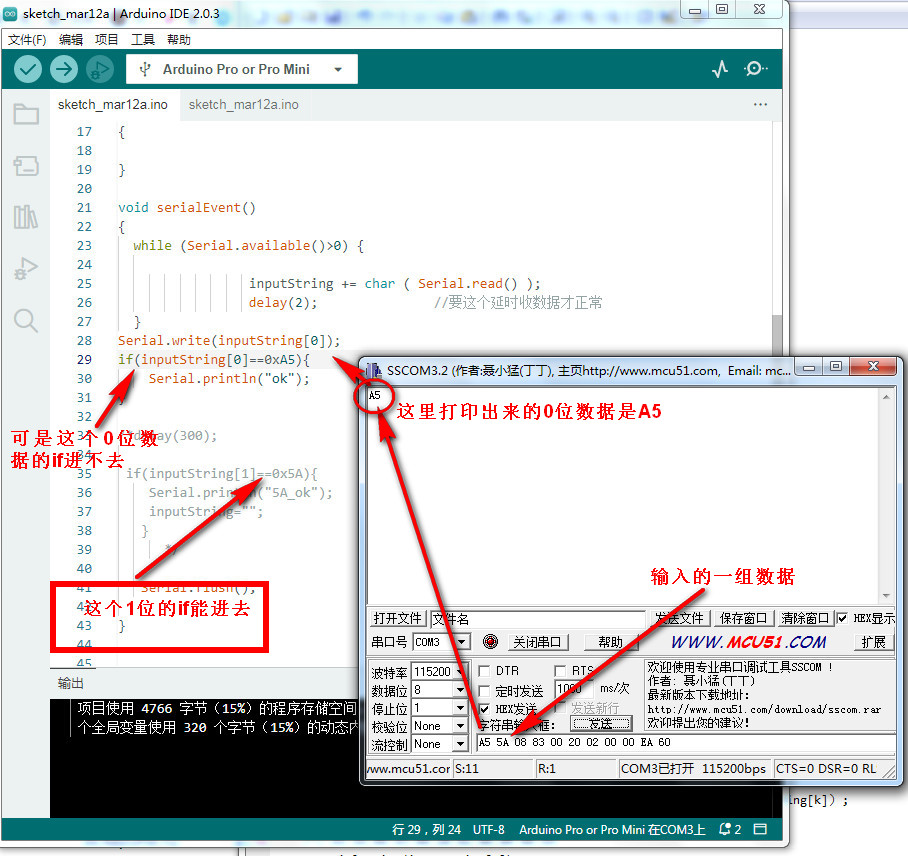Click the 输出 panel label
908x856 pixels.
[71, 683]
